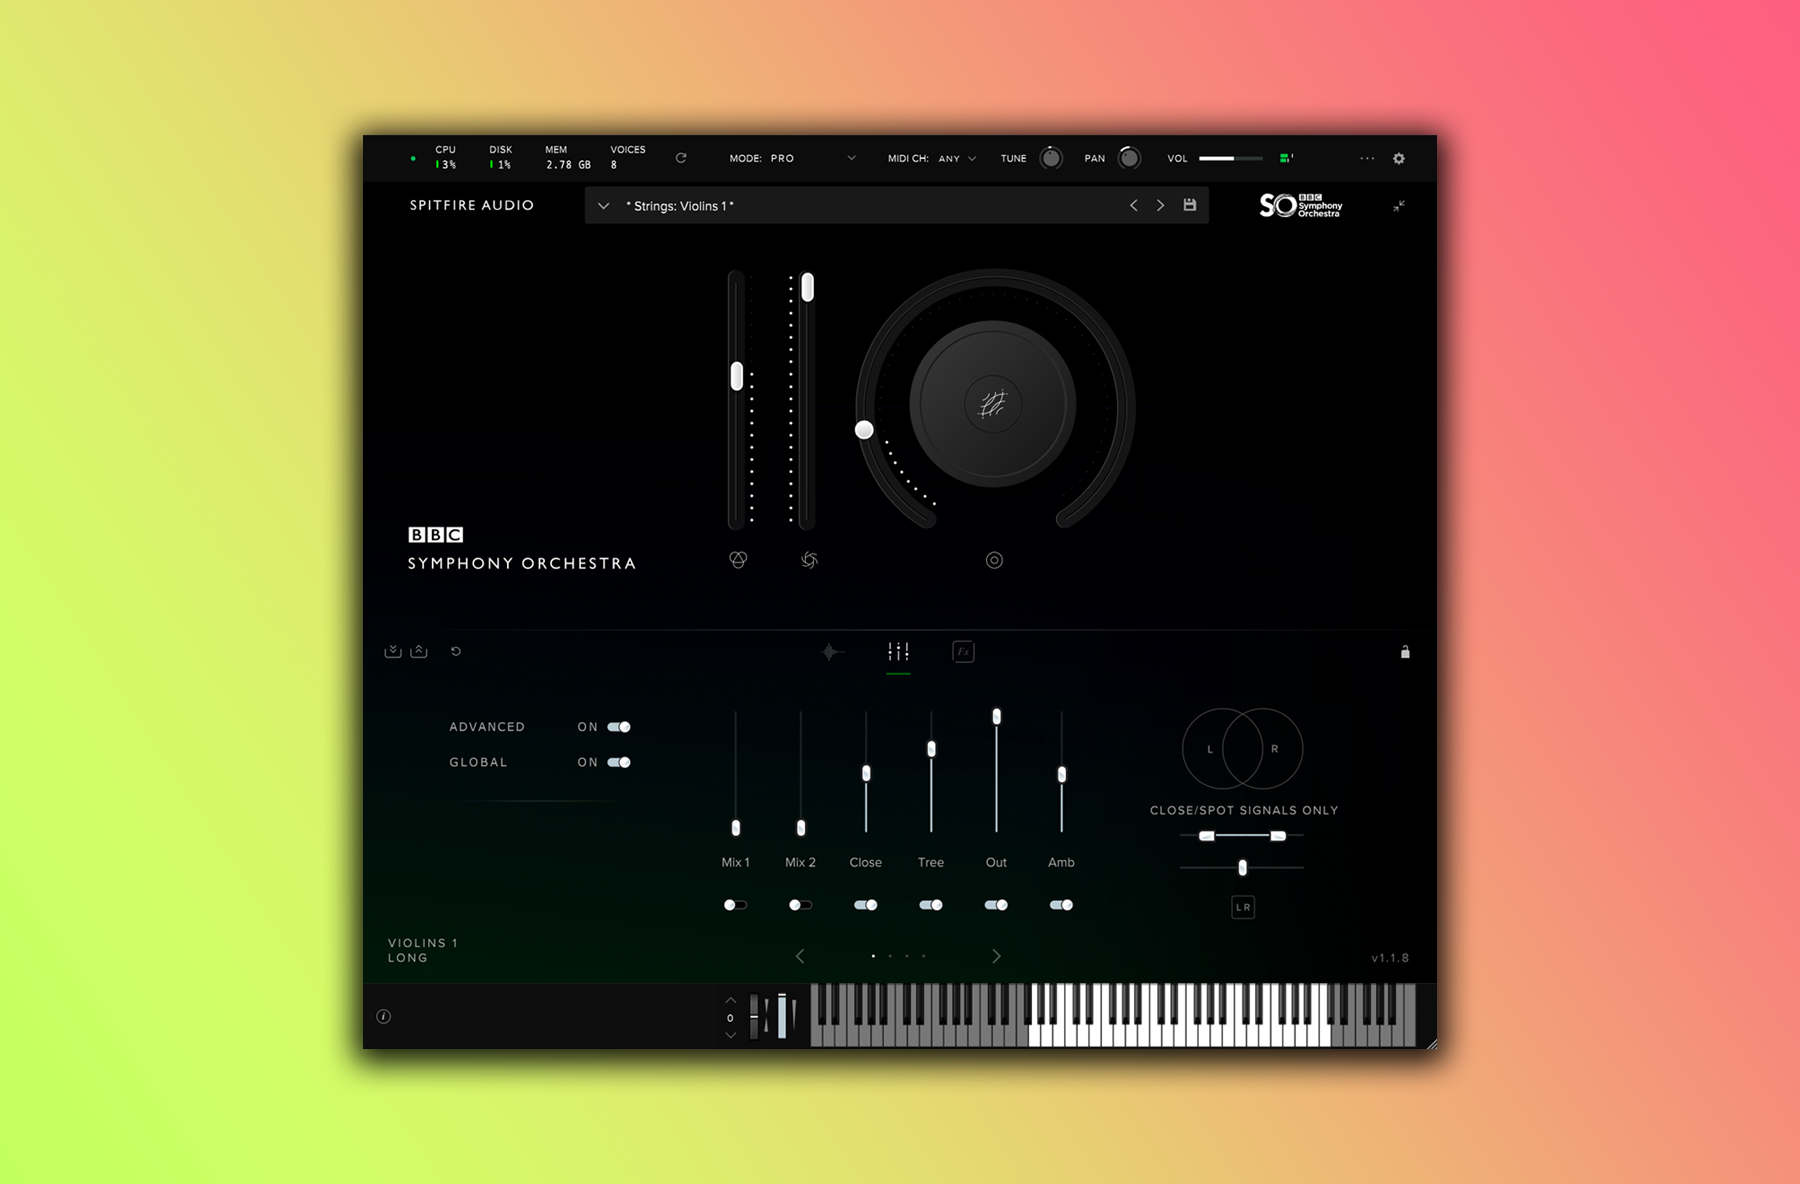The height and width of the screenshot is (1184, 1800).
Task: Go to next mixer page arrow
Action: click(x=996, y=956)
